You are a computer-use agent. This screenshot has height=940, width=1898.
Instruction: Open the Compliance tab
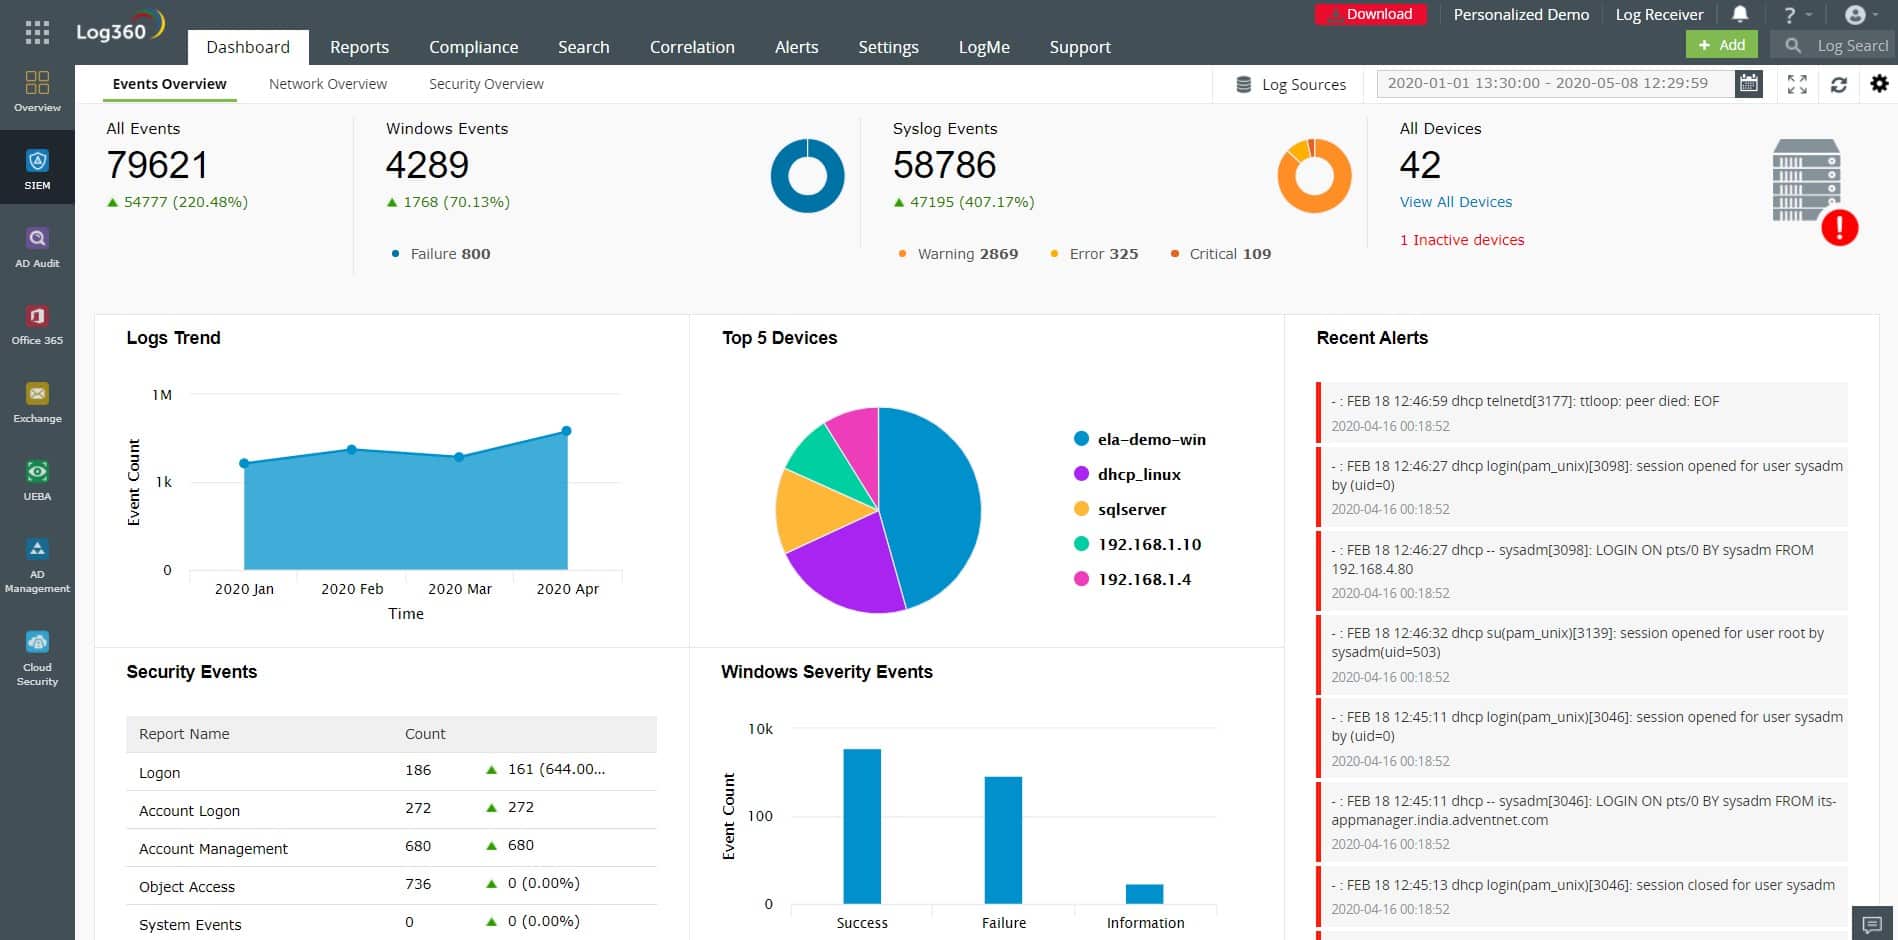tap(473, 47)
